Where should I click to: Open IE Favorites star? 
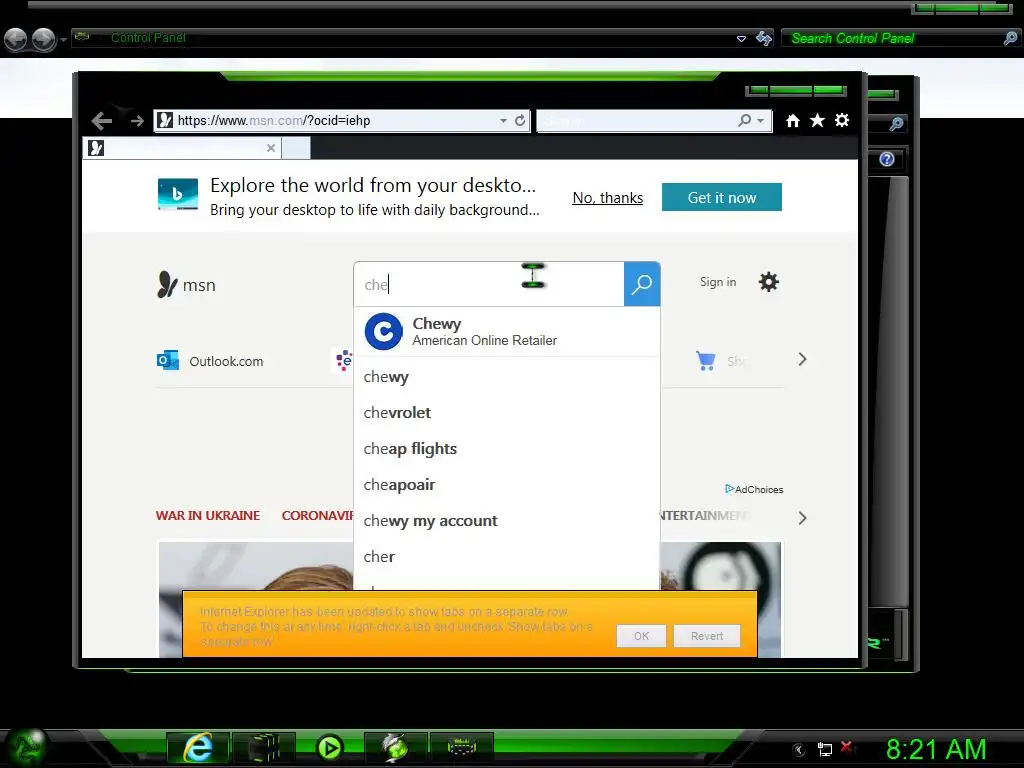click(x=818, y=120)
